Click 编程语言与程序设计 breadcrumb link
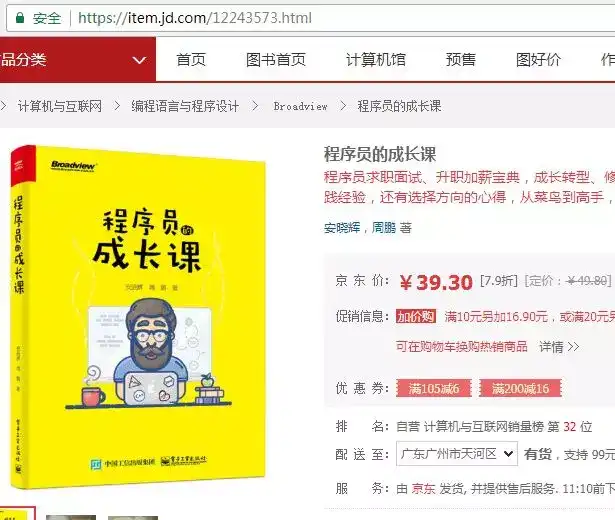615x520 pixels. 185,106
